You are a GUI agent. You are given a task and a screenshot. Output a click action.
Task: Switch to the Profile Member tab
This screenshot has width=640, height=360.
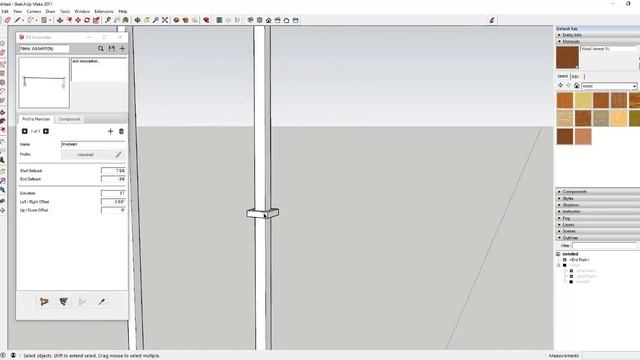[x=36, y=119]
